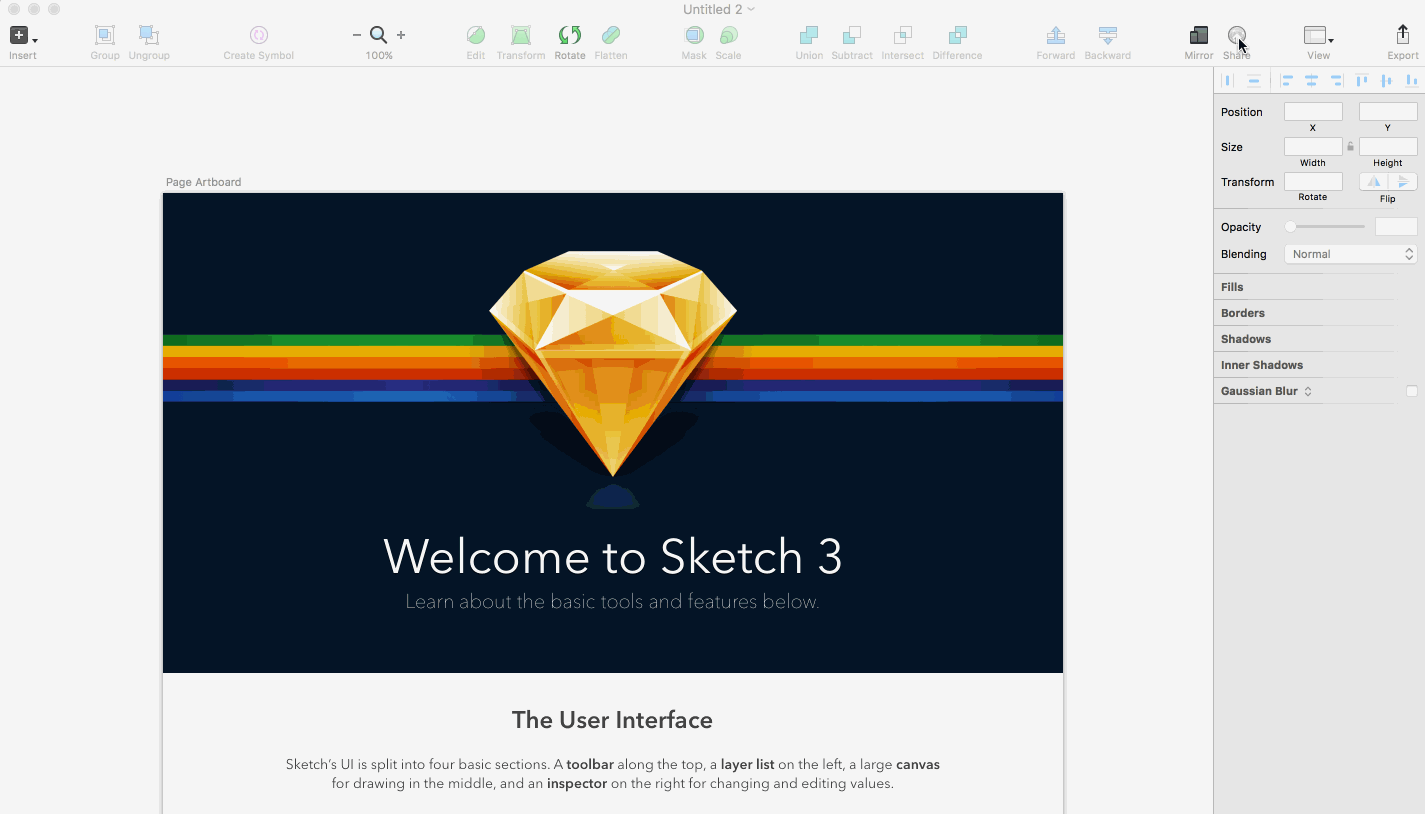Click the Welcome to Sketch 3 heading

click(613, 556)
